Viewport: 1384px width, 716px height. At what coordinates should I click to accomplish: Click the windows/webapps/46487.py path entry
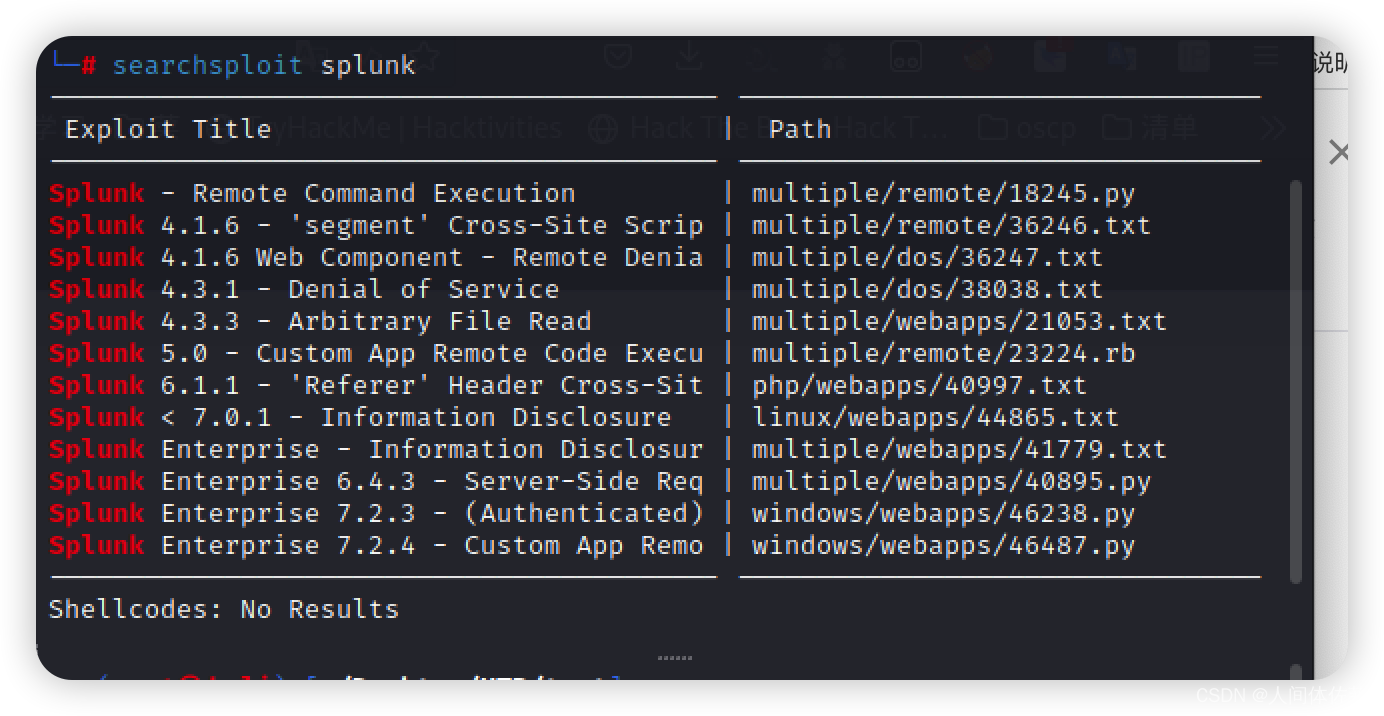(x=943, y=545)
